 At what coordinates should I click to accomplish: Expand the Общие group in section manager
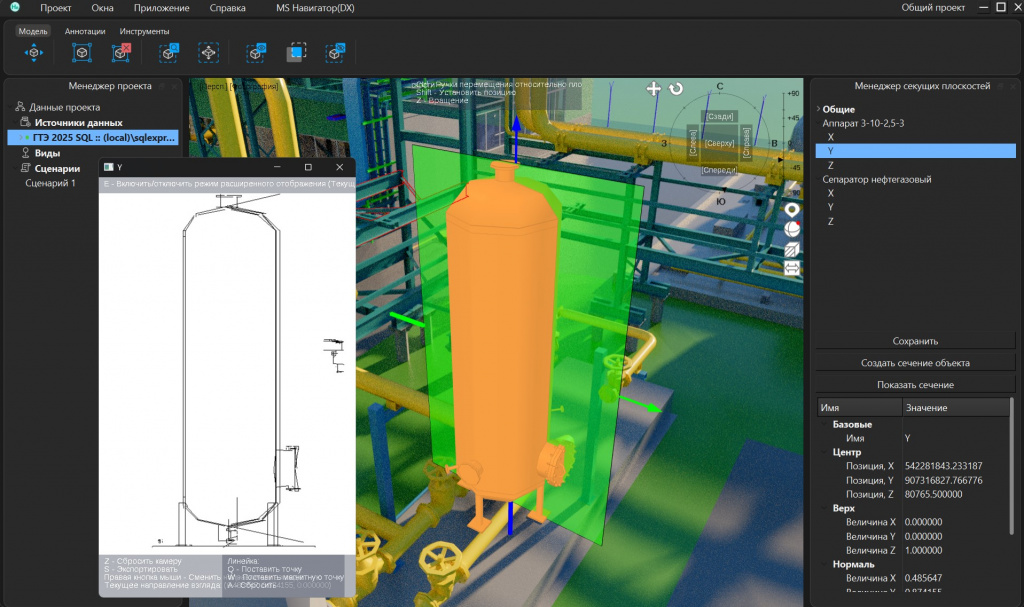818,109
